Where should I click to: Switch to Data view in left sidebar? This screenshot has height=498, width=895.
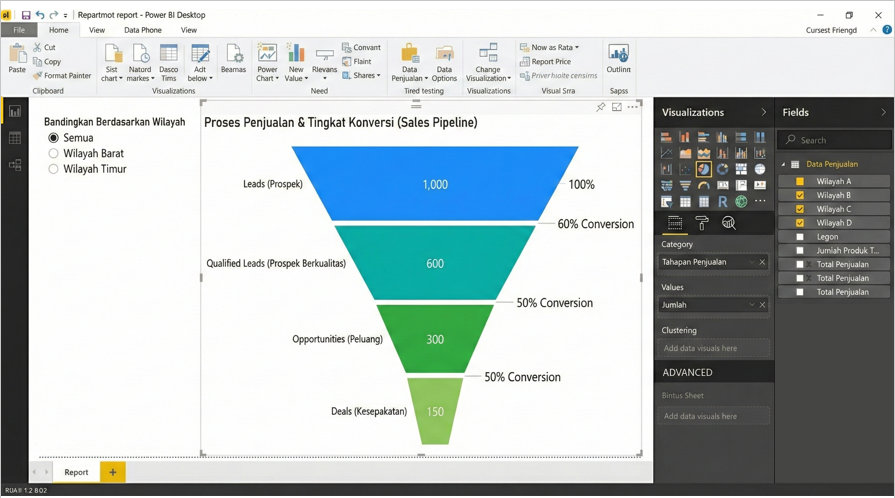coord(15,138)
